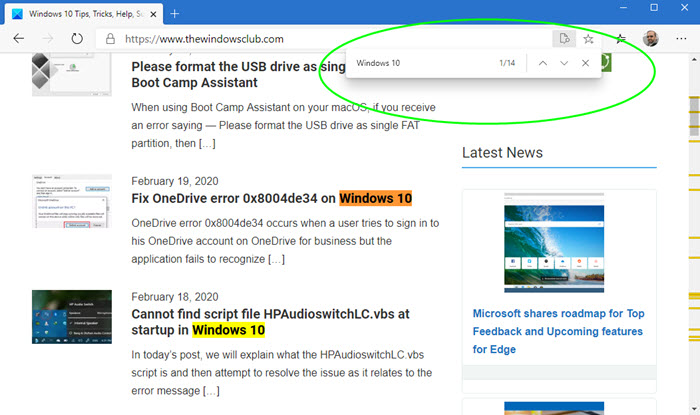Click the find box containing Windows 10
This screenshot has height=415, width=700.
[424, 63]
